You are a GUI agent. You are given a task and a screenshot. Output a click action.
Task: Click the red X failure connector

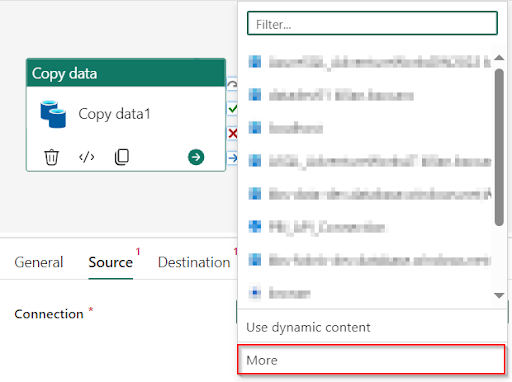coord(233,134)
